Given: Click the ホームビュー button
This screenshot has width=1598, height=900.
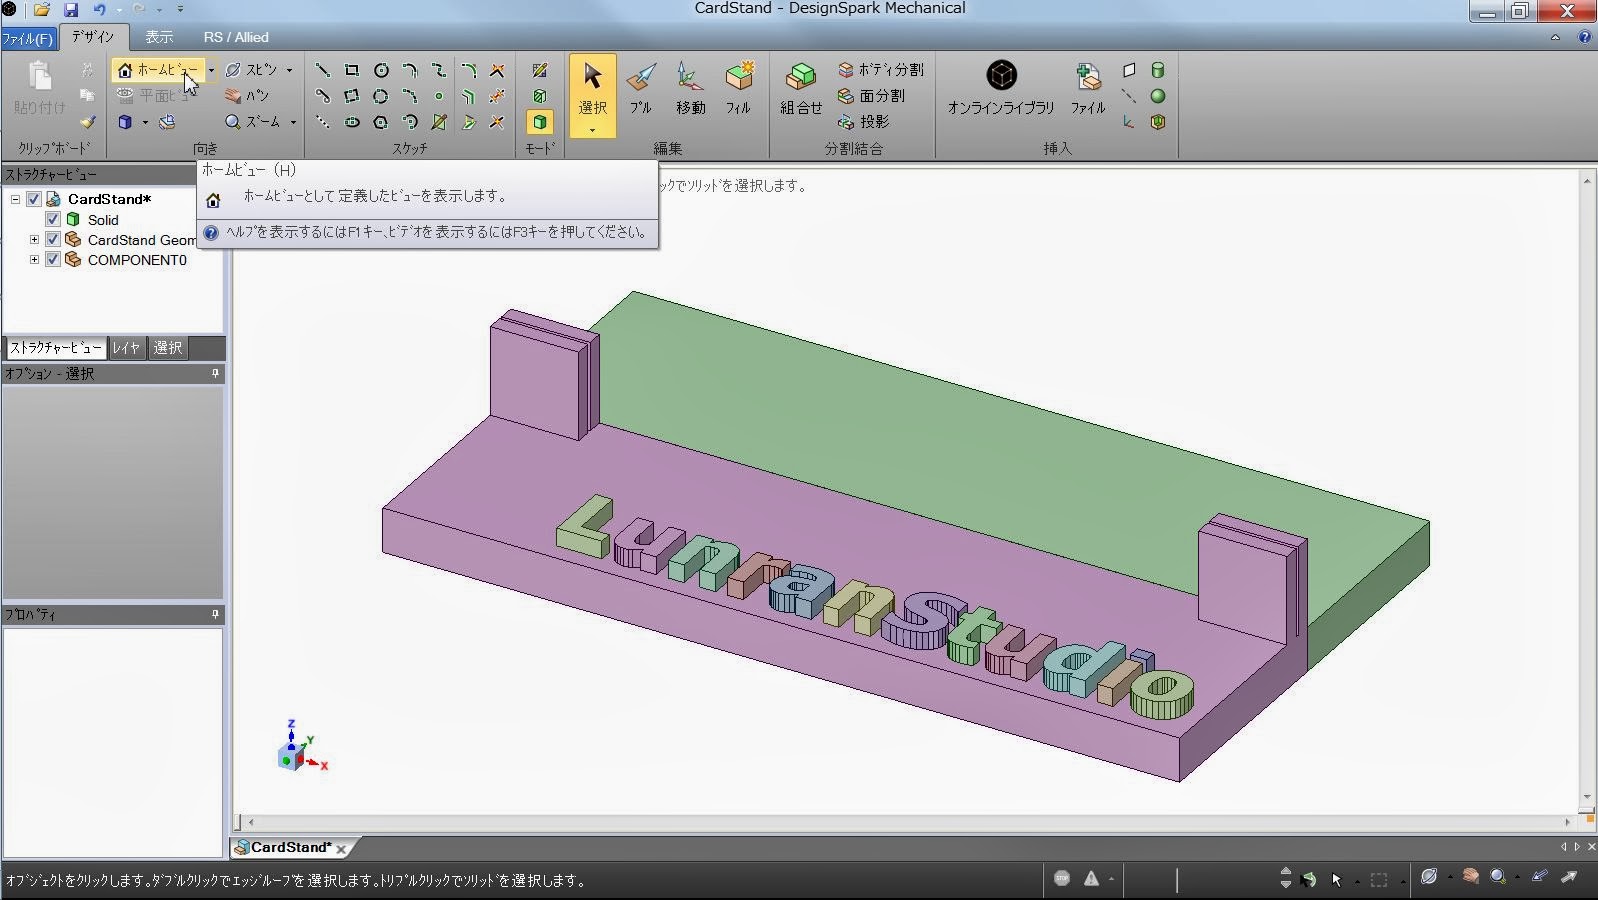Looking at the screenshot, I should pyautogui.click(x=158, y=70).
